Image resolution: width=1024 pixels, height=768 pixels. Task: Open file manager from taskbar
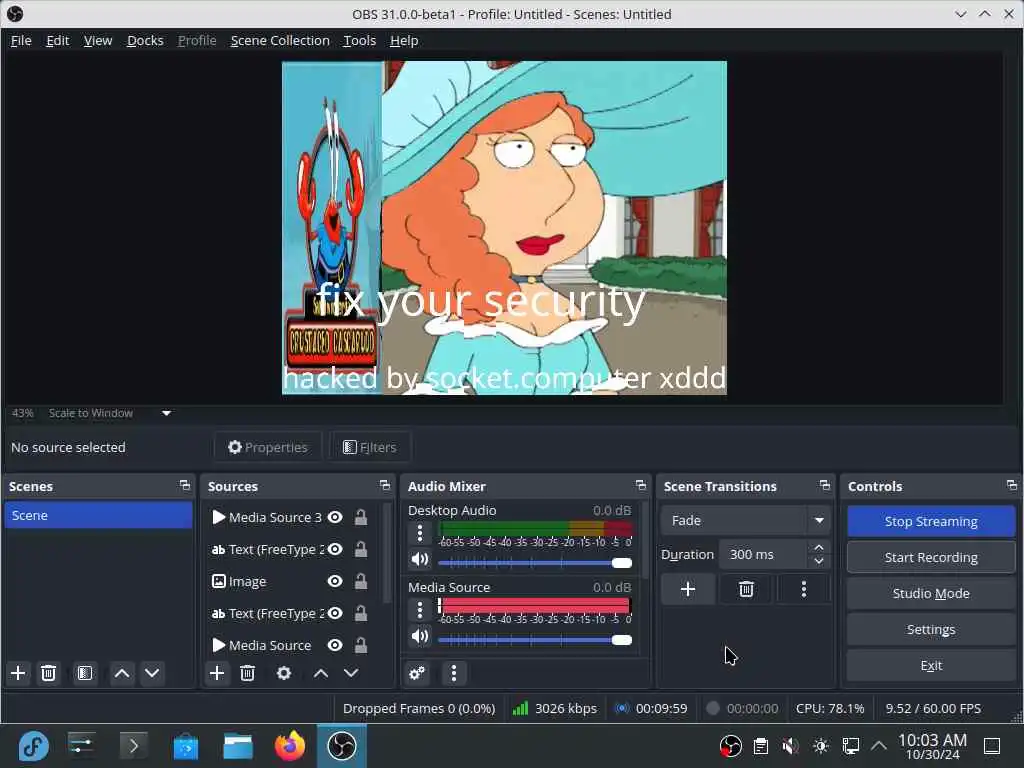click(x=238, y=746)
